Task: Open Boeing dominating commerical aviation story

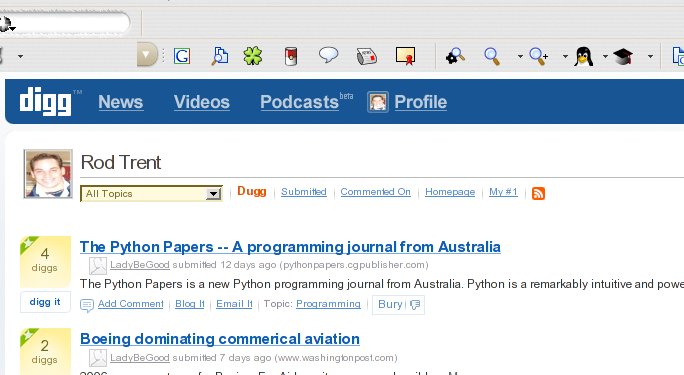Action: [x=220, y=339]
